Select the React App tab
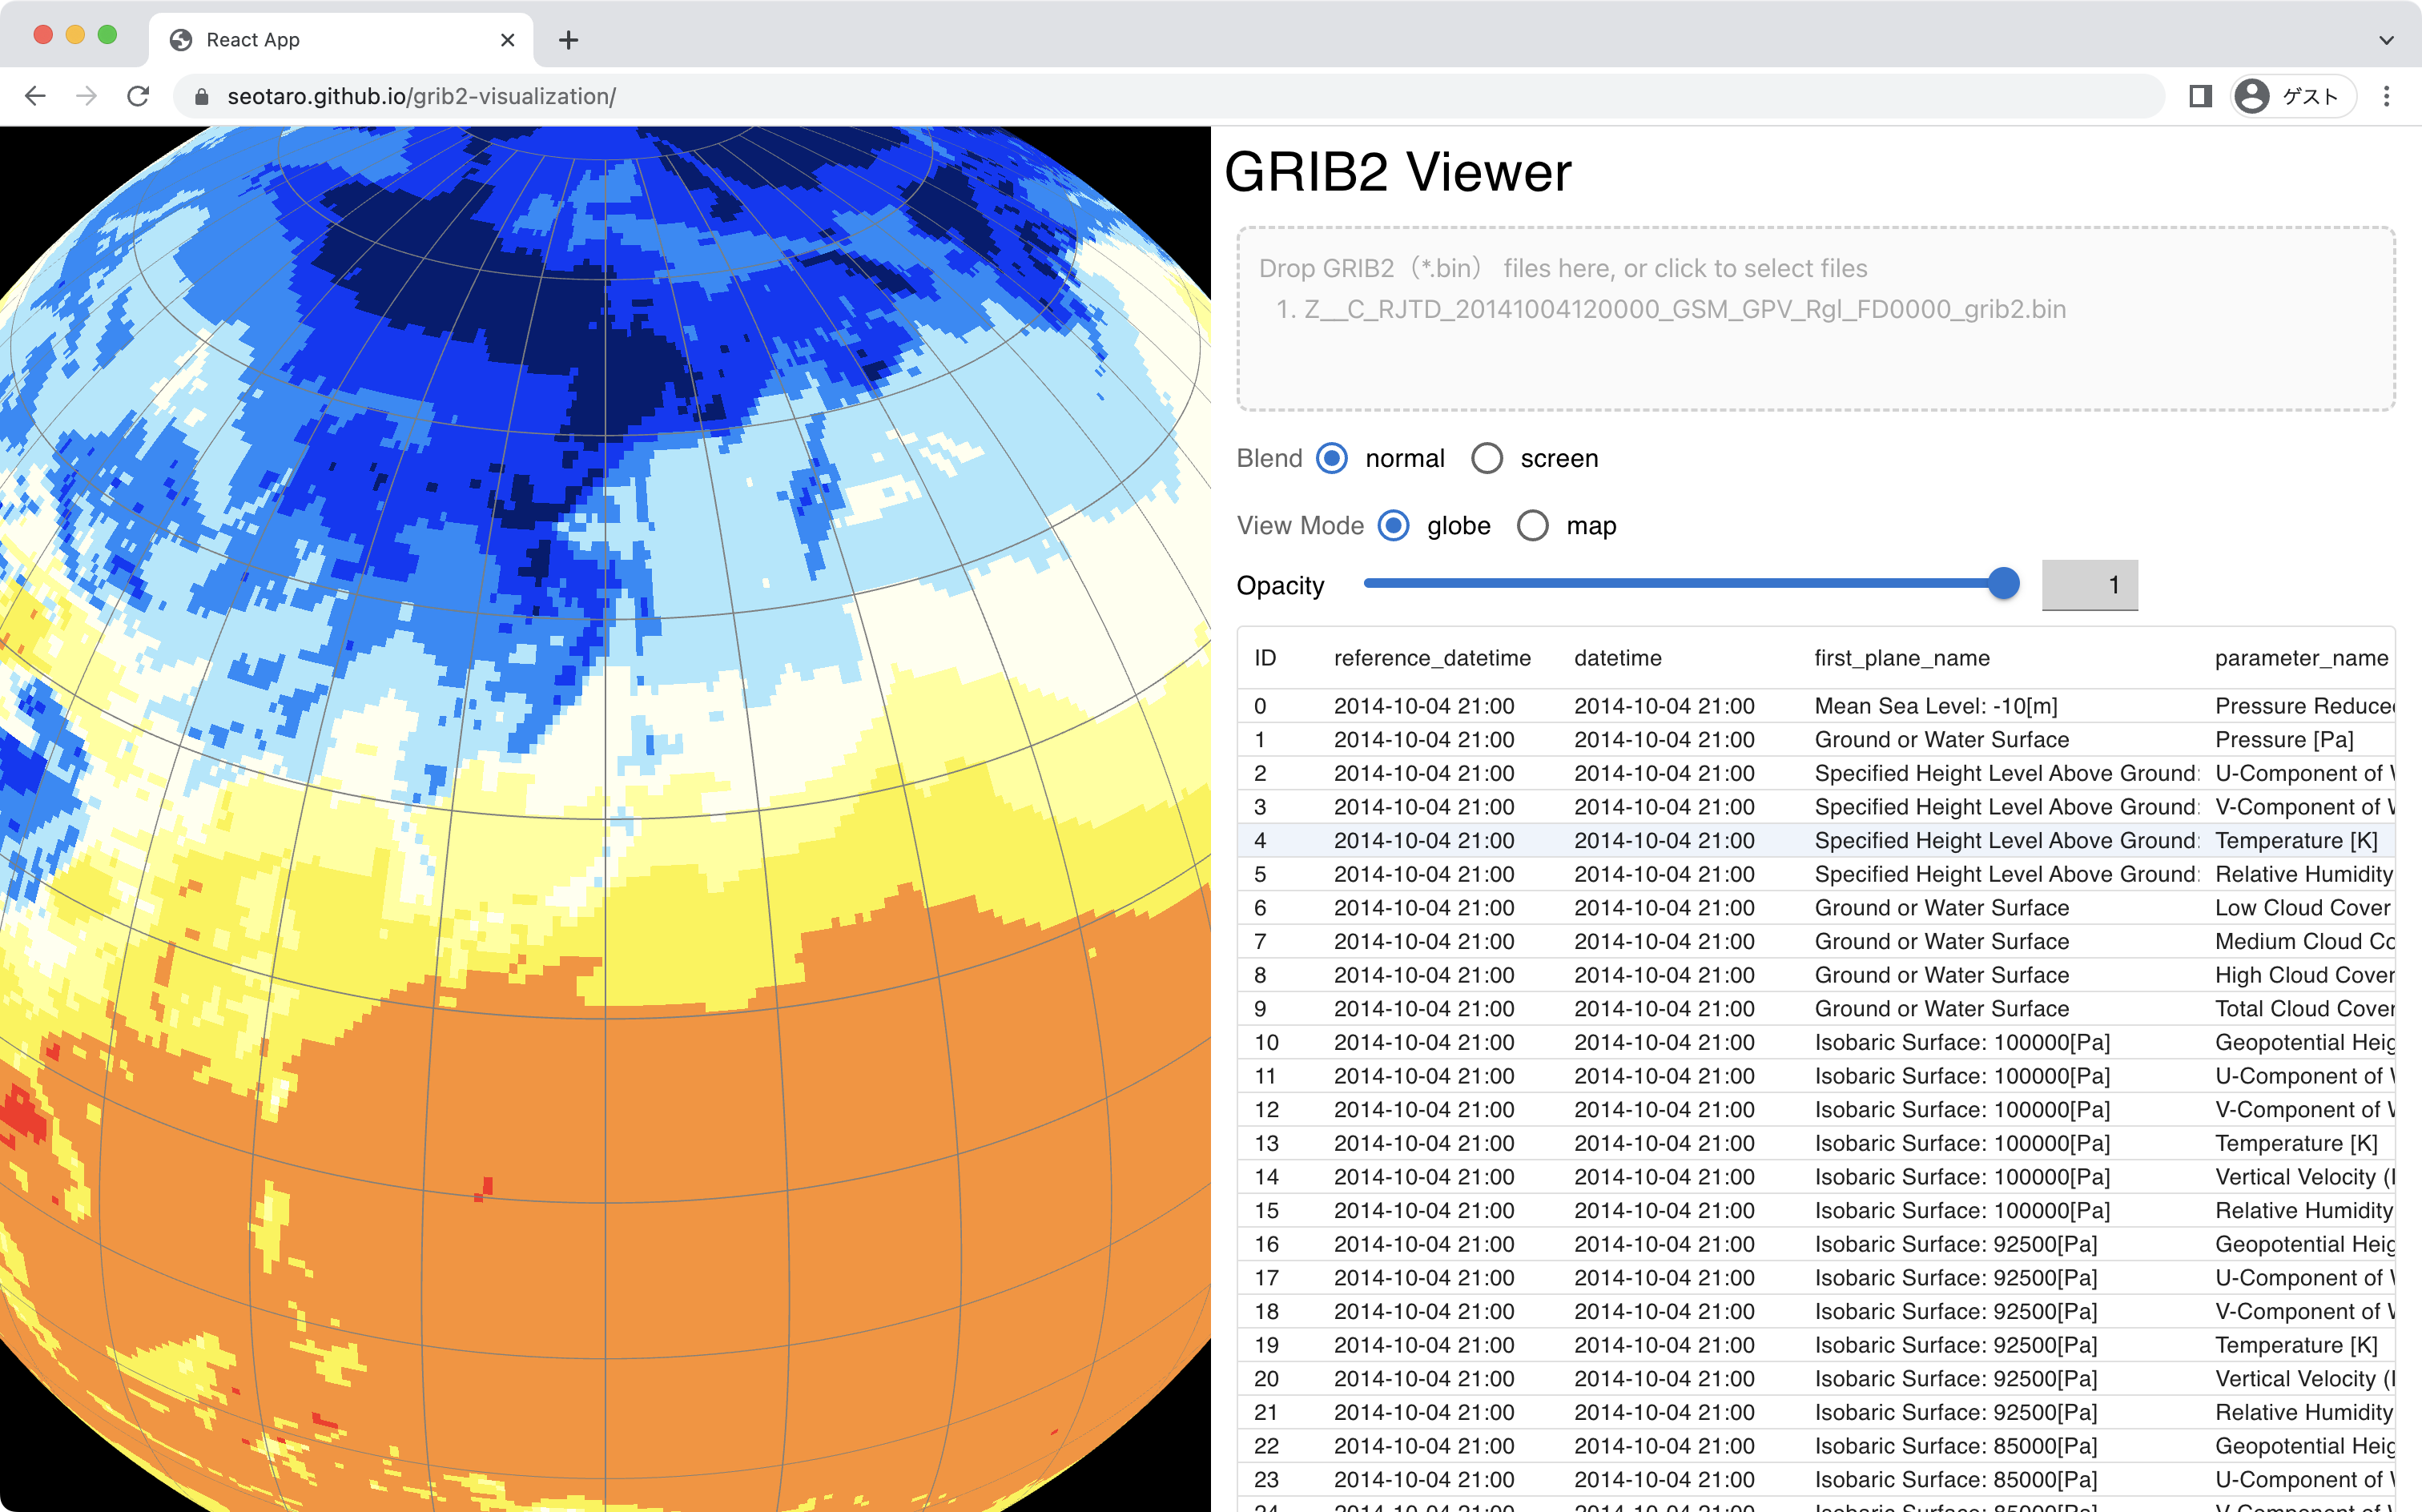This screenshot has height=1512, width=2422. (x=341, y=40)
